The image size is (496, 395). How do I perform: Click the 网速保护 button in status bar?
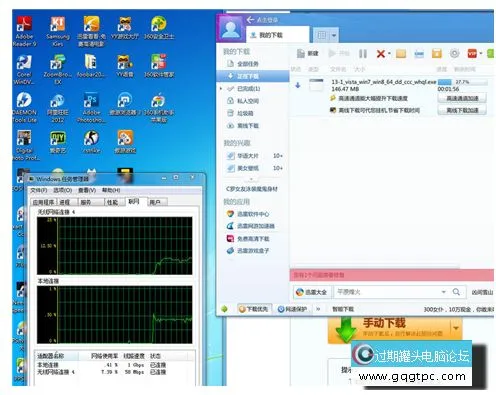(292, 309)
